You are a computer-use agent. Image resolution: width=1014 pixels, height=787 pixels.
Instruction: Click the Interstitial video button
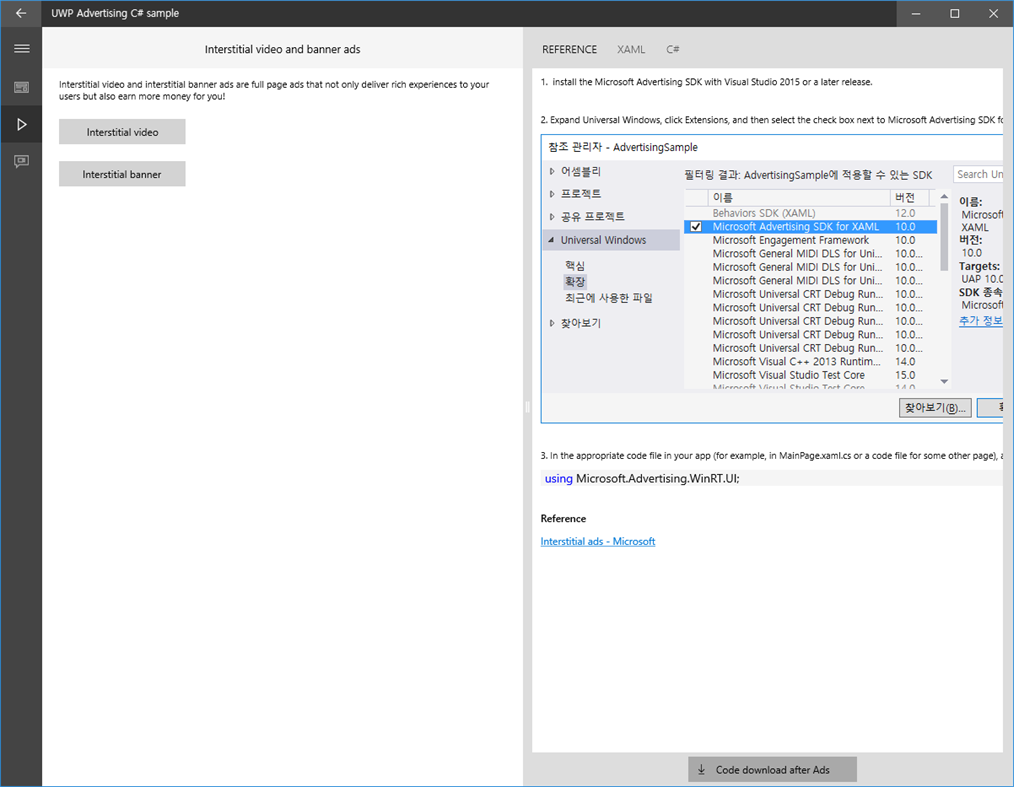click(x=121, y=131)
